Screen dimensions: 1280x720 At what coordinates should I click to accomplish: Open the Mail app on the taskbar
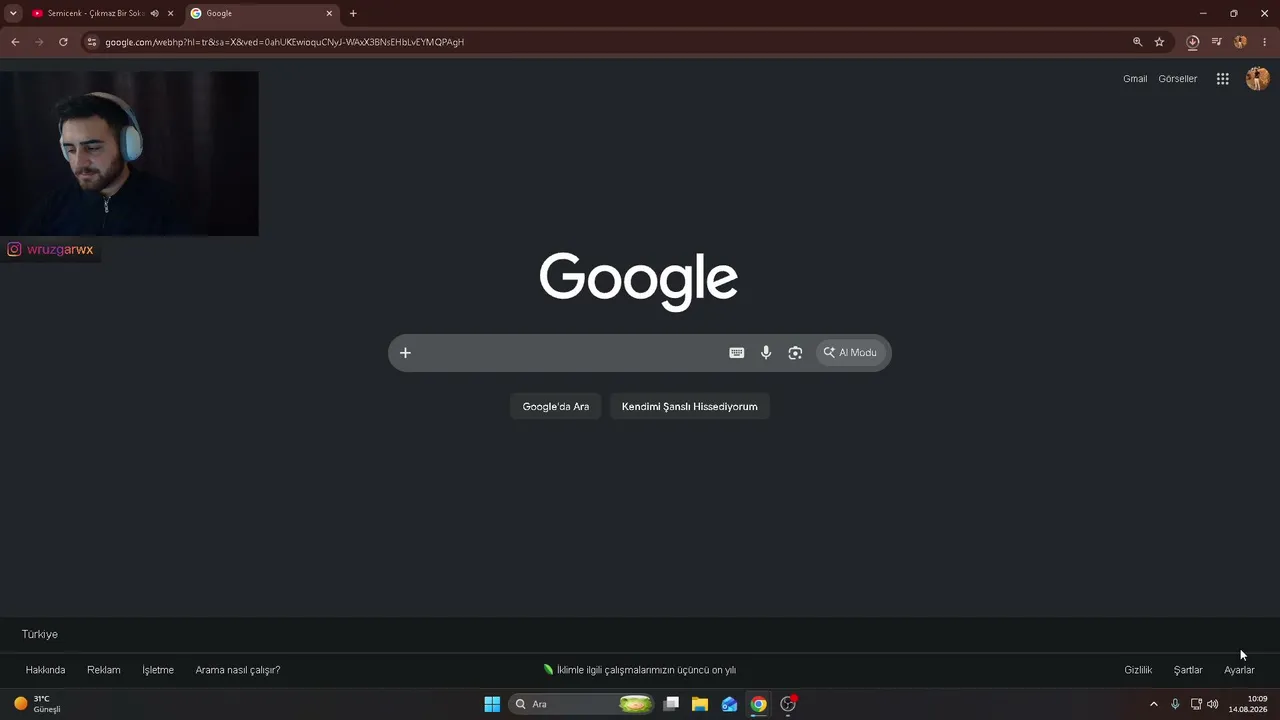(x=729, y=704)
